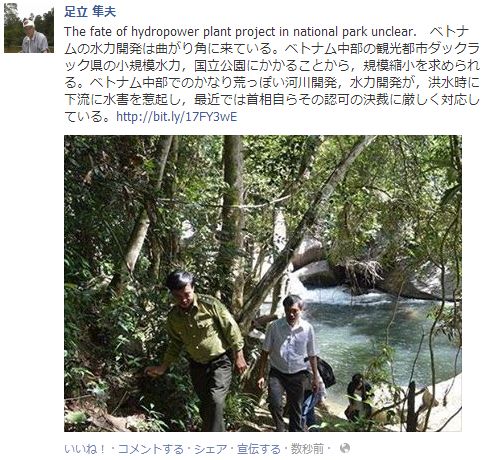The width and height of the screenshot is (484, 460).
Task: Click the large central tree trunk
Action: 232,213
